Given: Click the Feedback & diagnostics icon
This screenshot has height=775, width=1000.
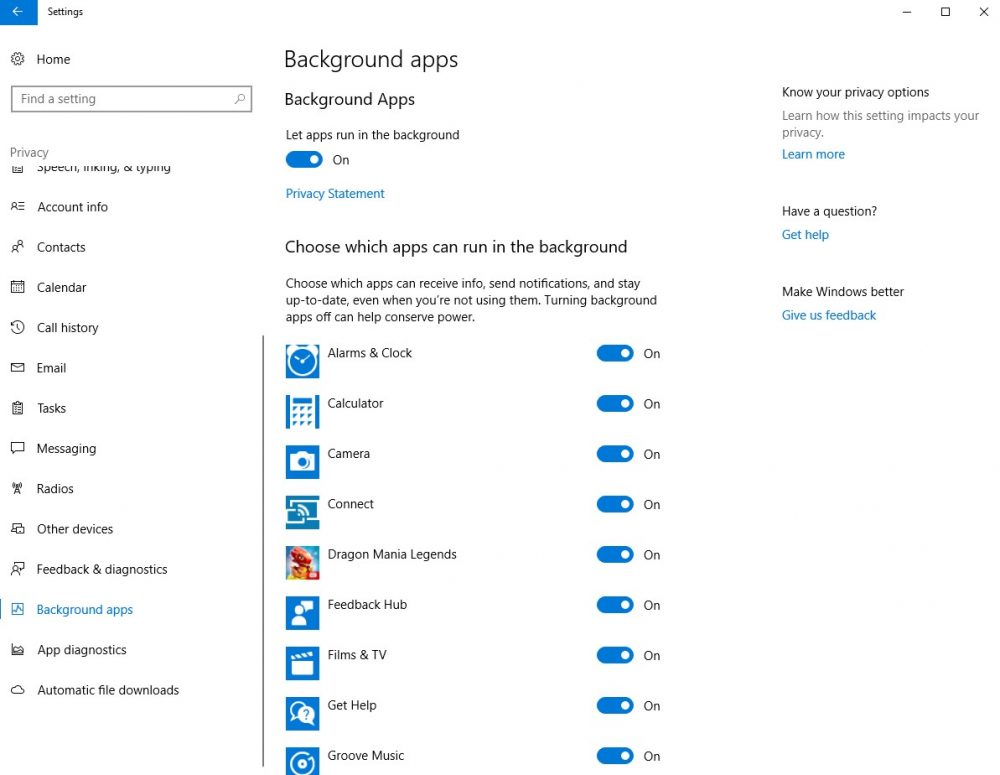Looking at the screenshot, I should point(18,569).
